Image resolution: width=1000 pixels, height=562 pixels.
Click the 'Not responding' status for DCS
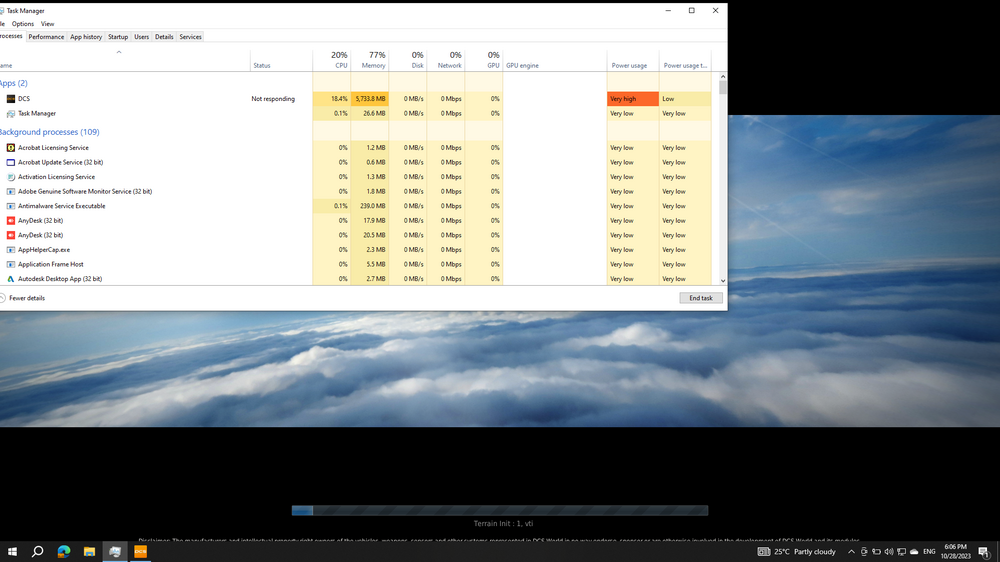coord(273,99)
